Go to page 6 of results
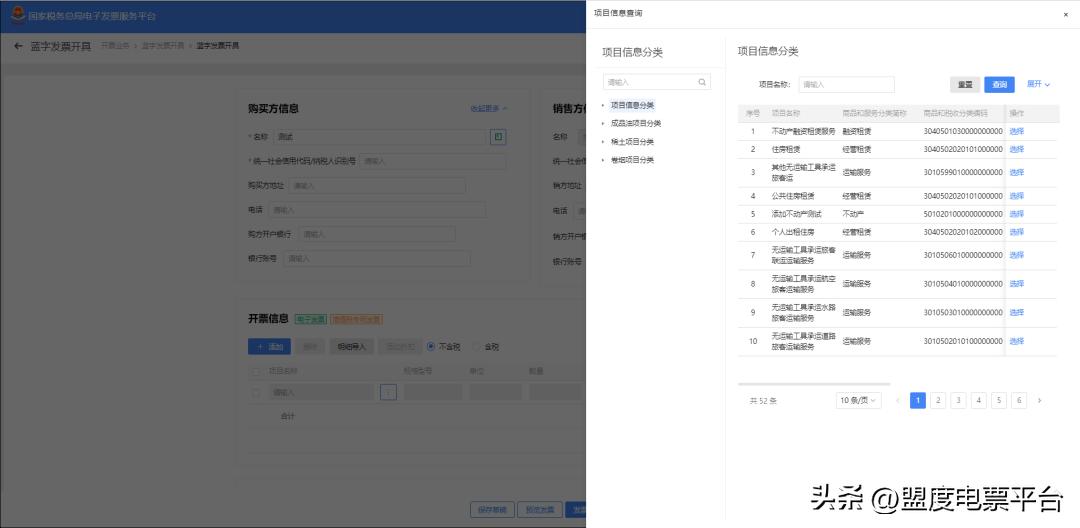This screenshot has width=1080, height=528. 1019,401
